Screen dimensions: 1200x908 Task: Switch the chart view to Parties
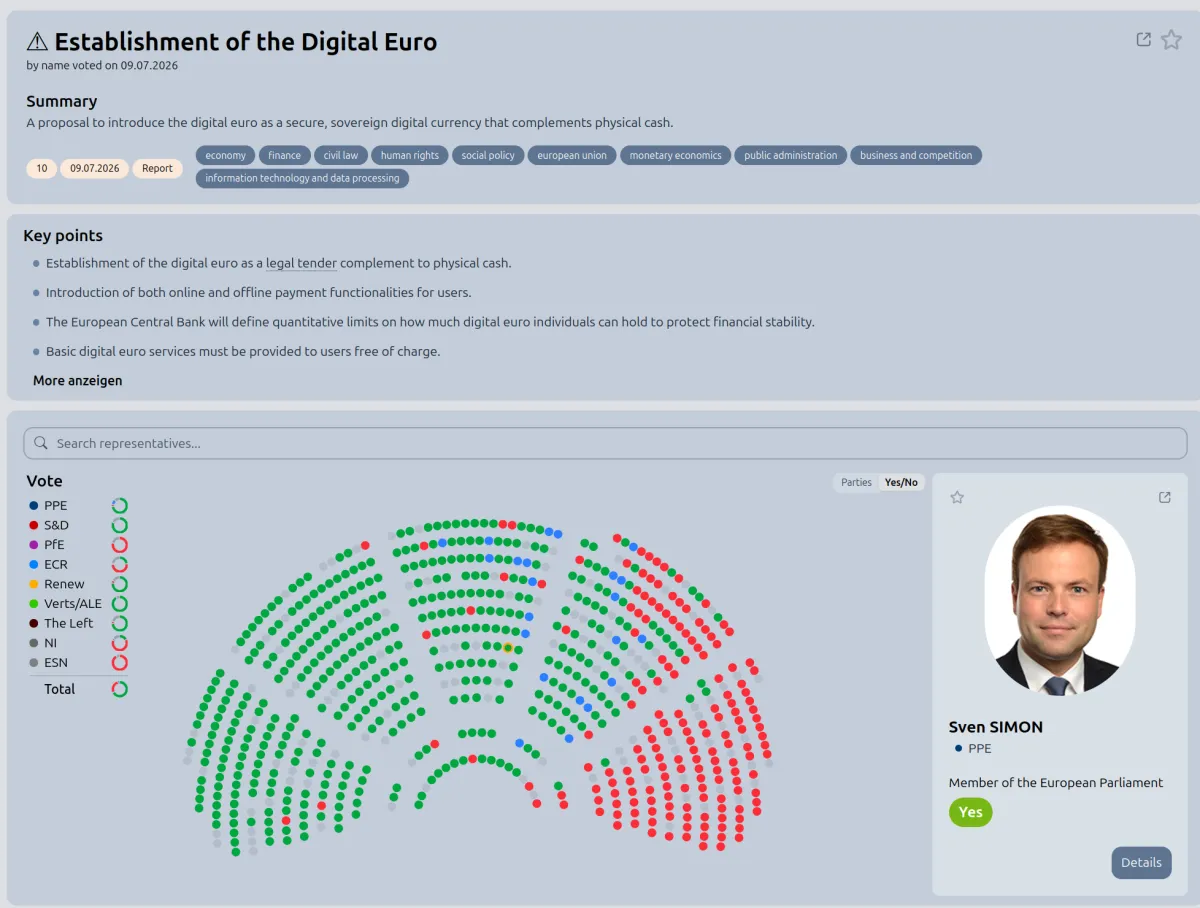(x=856, y=483)
